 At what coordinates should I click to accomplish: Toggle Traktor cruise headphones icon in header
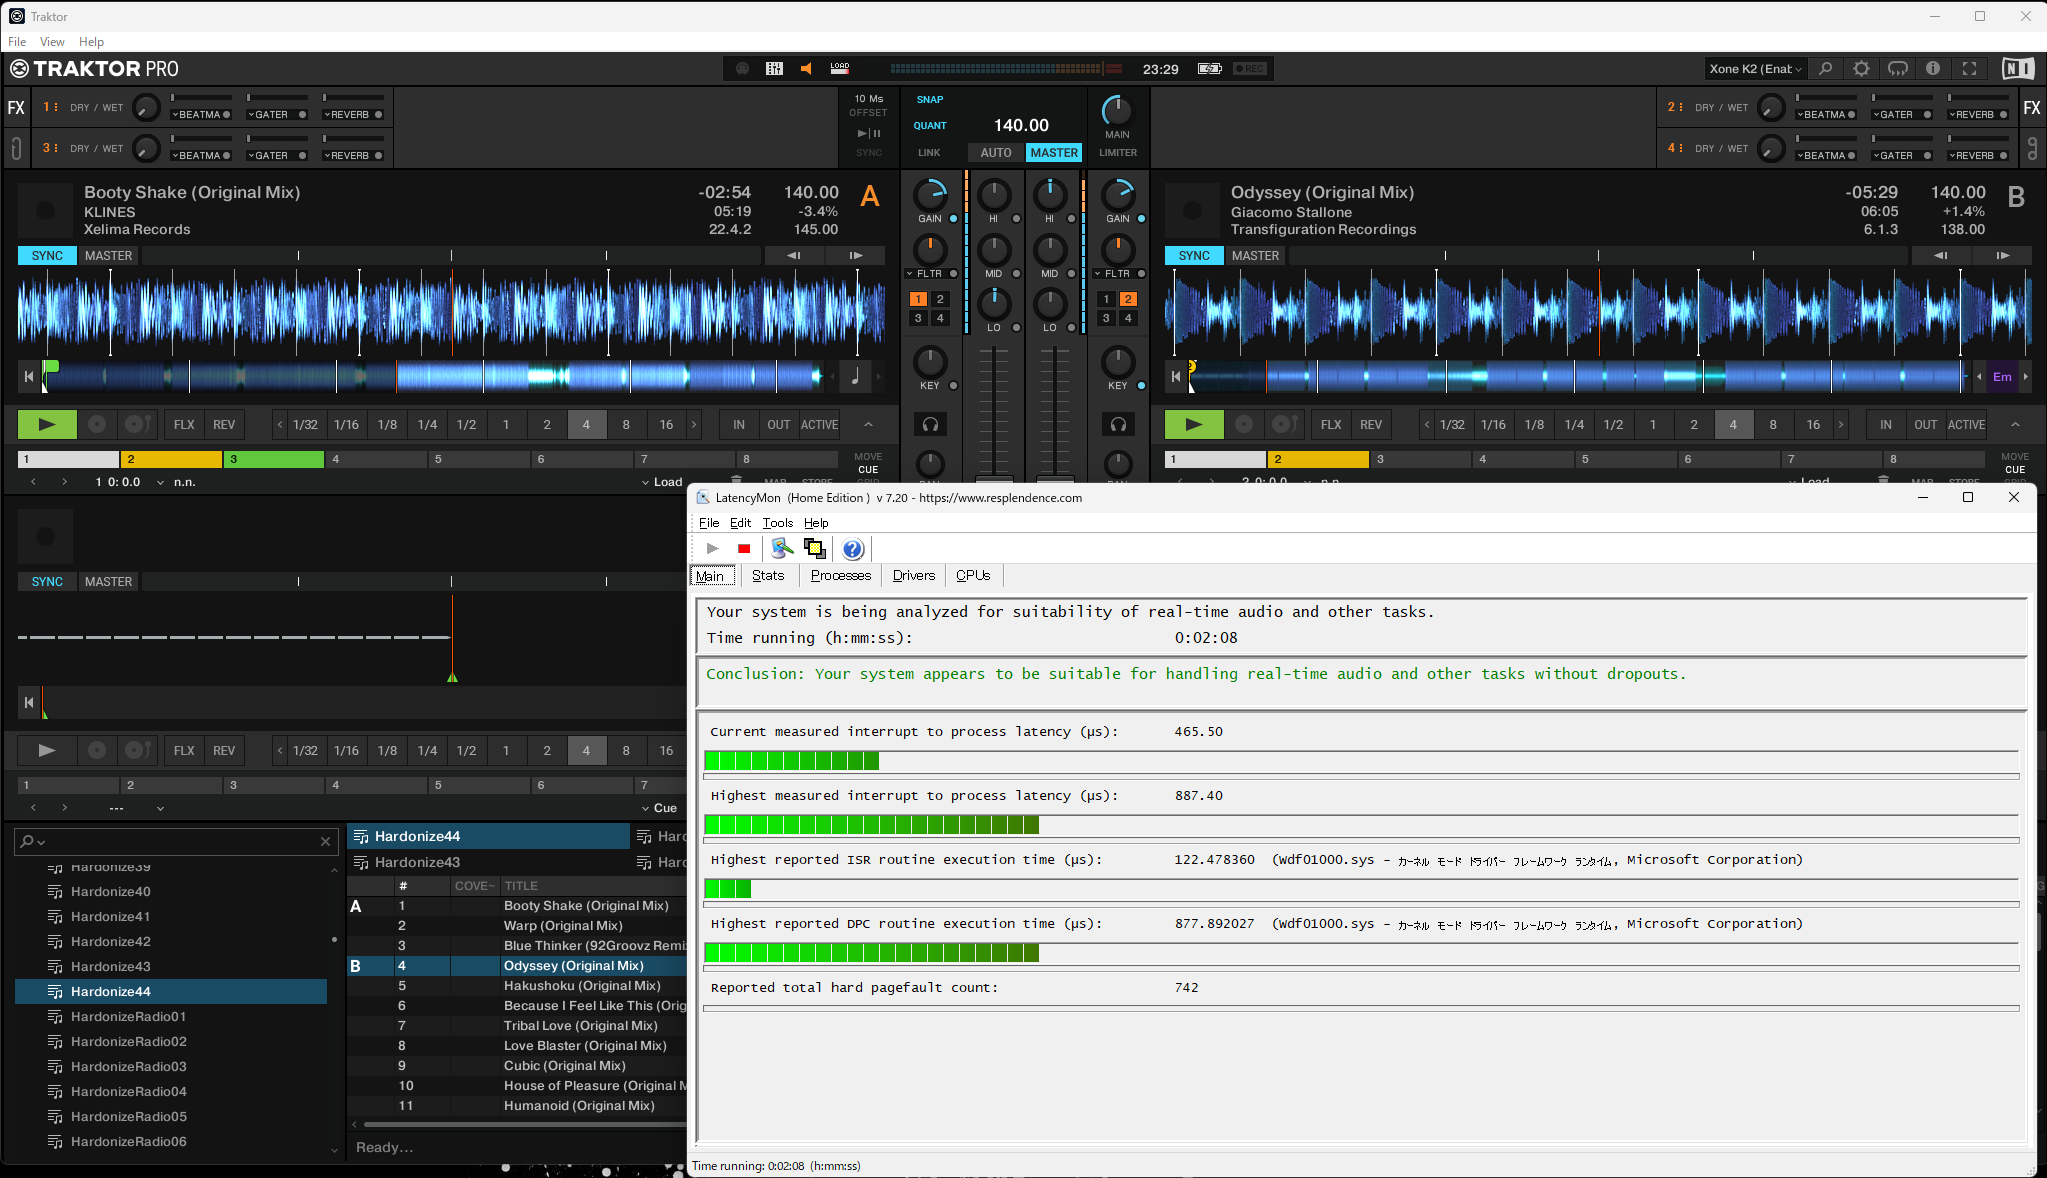[1897, 69]
